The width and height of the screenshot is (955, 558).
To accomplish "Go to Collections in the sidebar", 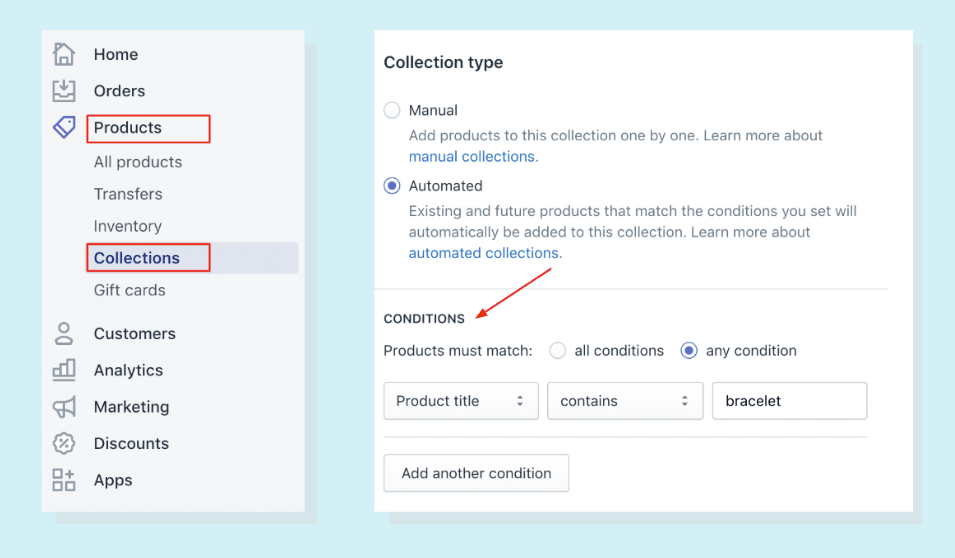I will pyautogui.click(x=137, y=258).
